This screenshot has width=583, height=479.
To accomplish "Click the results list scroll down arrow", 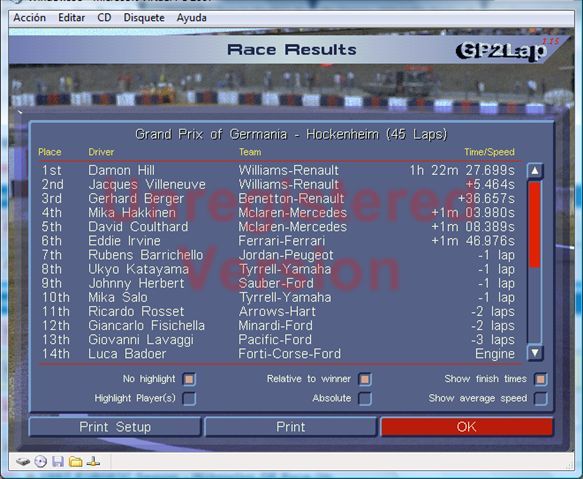I will tap(535, 353).
